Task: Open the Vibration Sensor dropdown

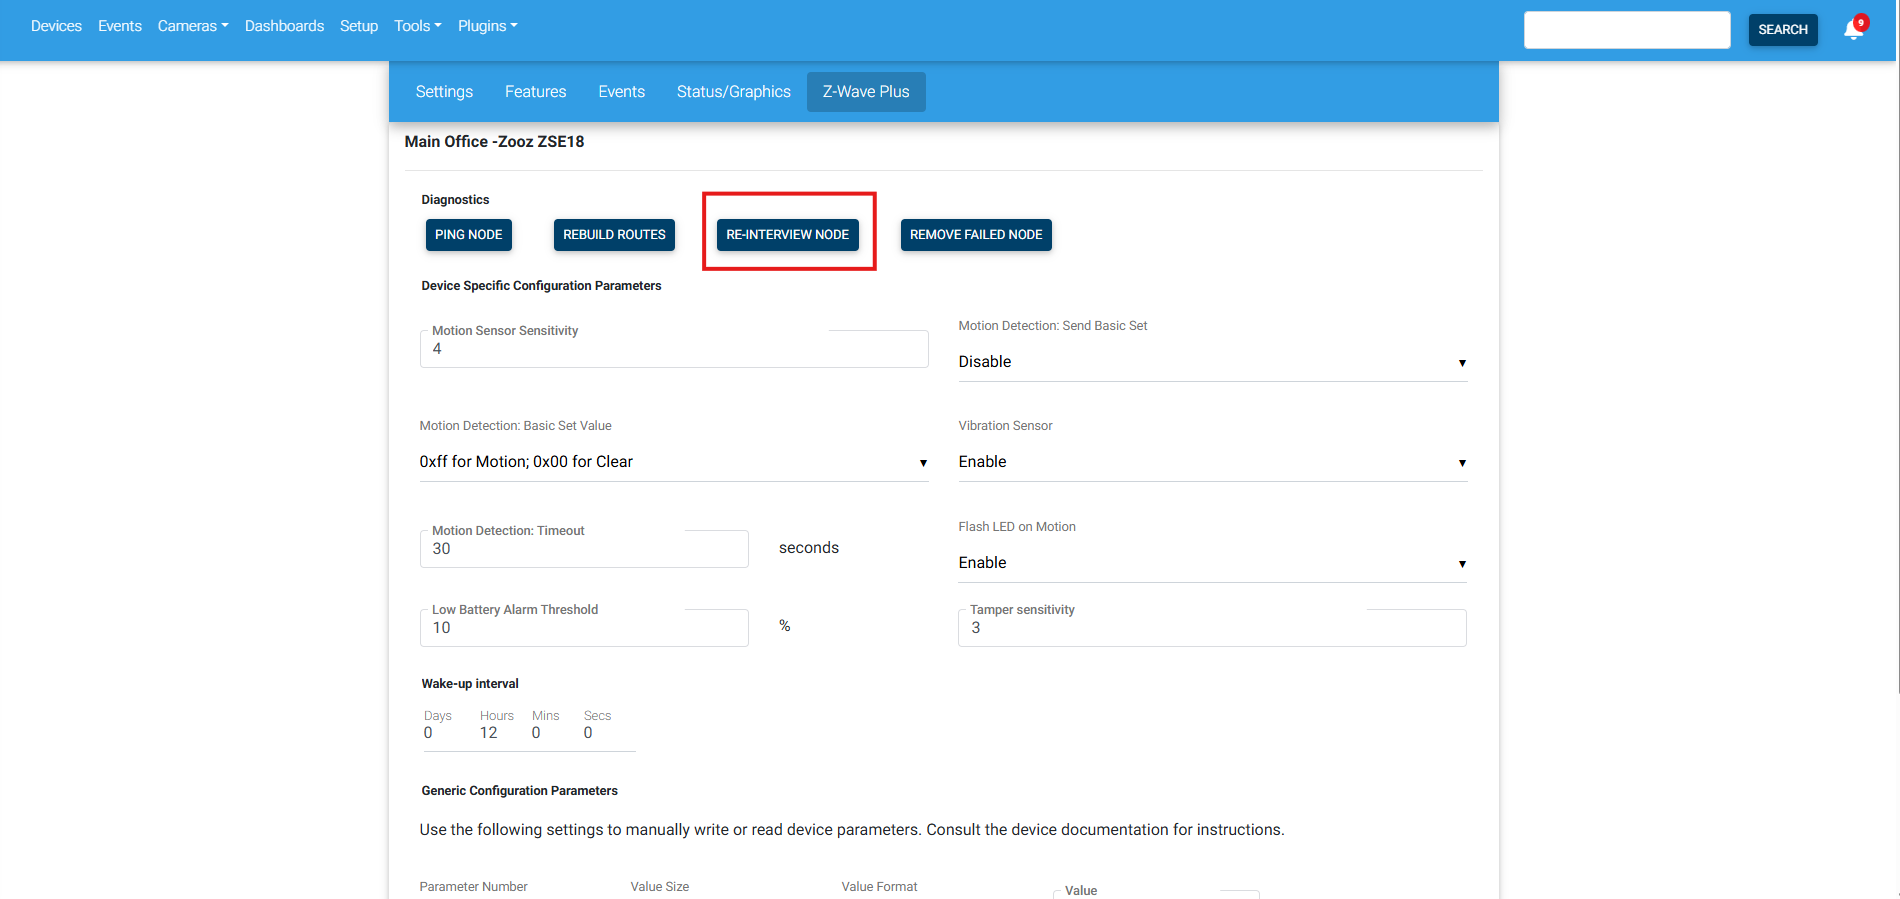Action: (1213, 462)
